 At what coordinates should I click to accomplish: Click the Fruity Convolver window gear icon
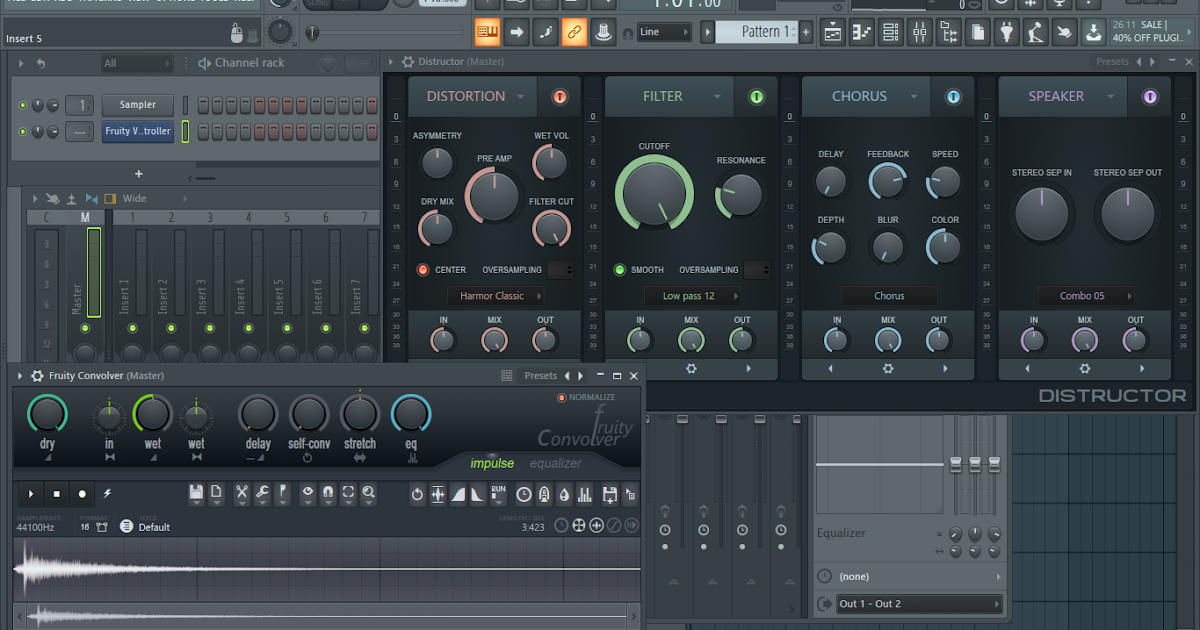pos(37,376)
